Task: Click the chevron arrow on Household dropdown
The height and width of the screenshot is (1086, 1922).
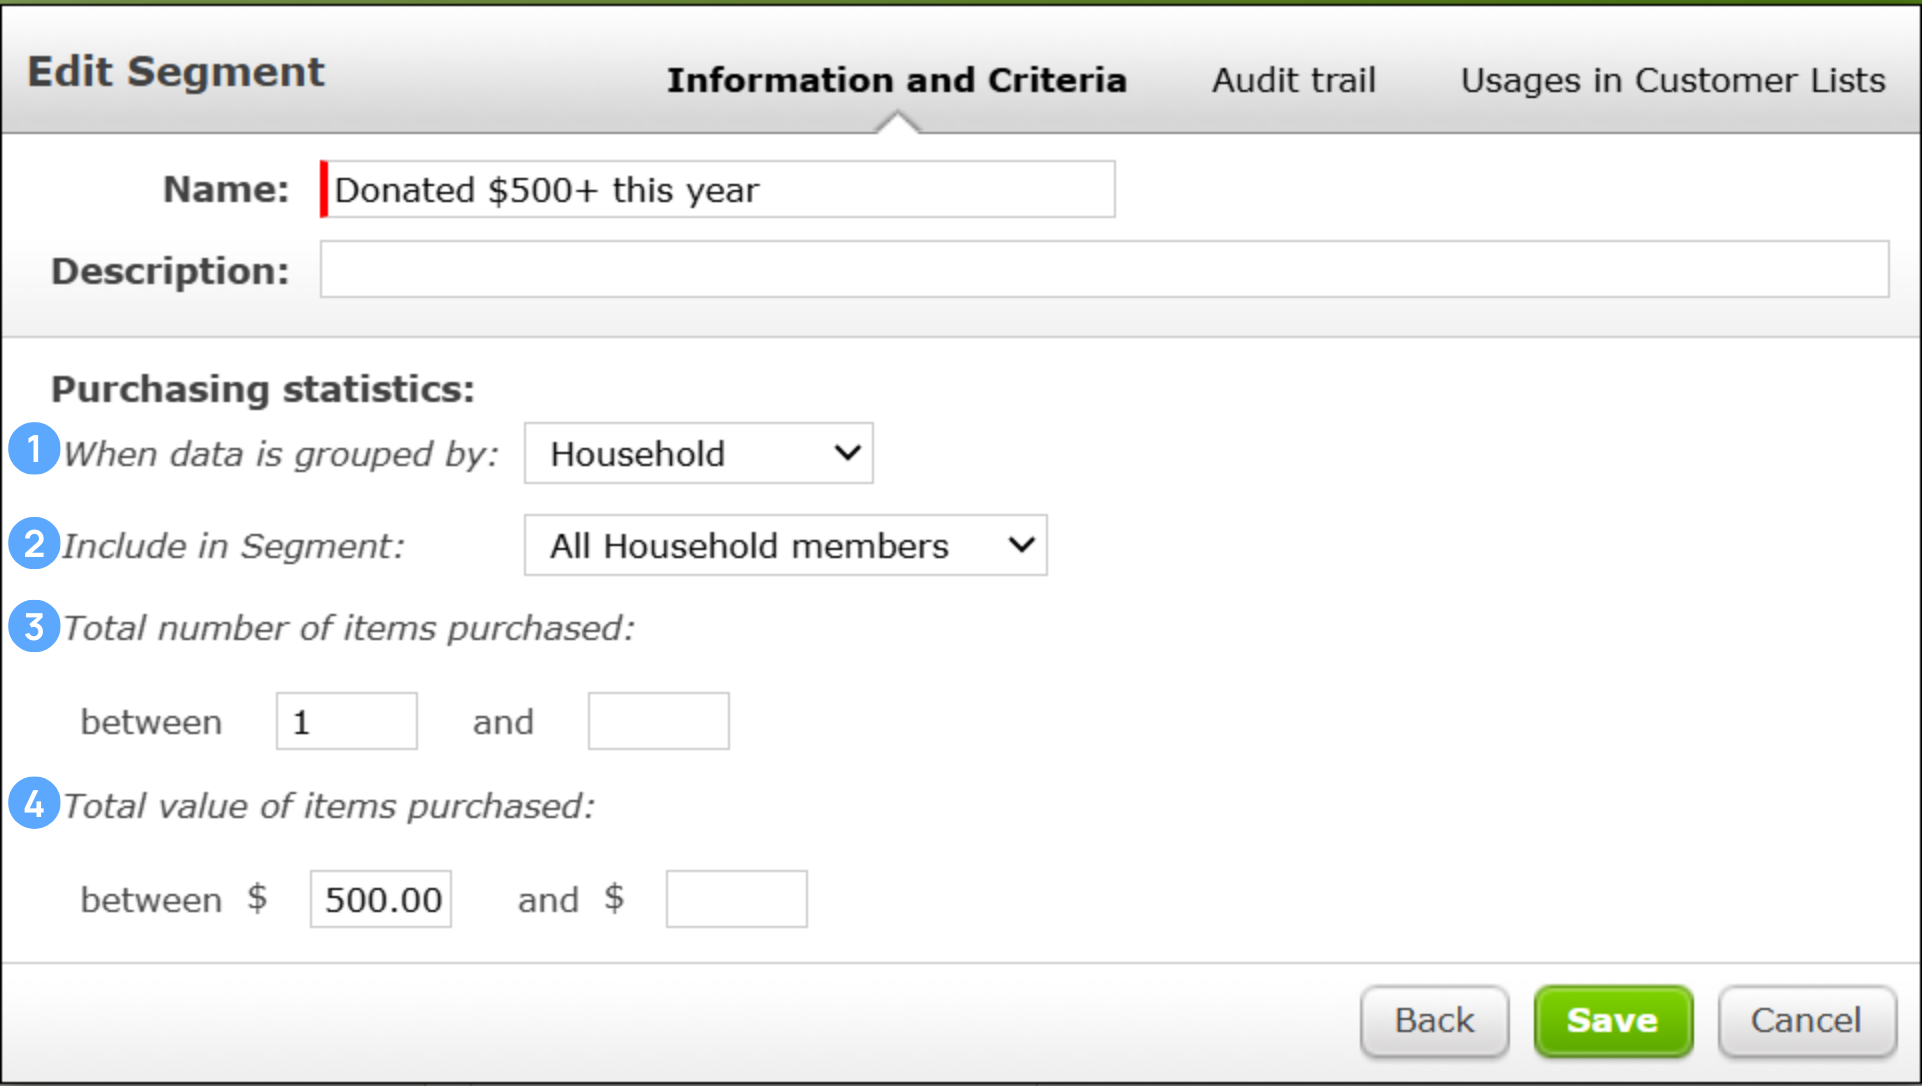Action: tap(847, 454)
